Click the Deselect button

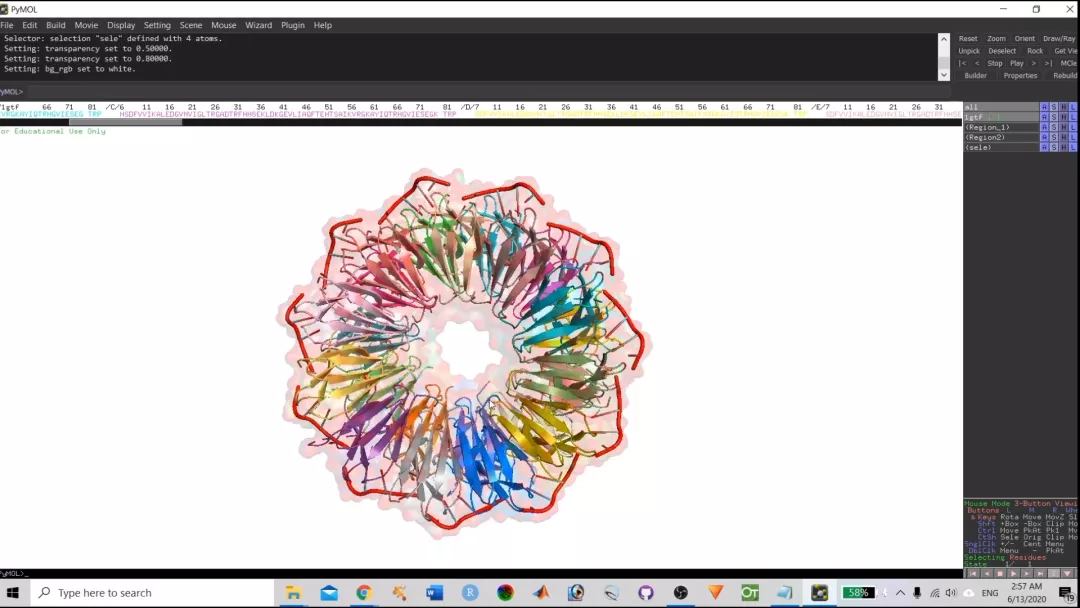pos(1002,51)
